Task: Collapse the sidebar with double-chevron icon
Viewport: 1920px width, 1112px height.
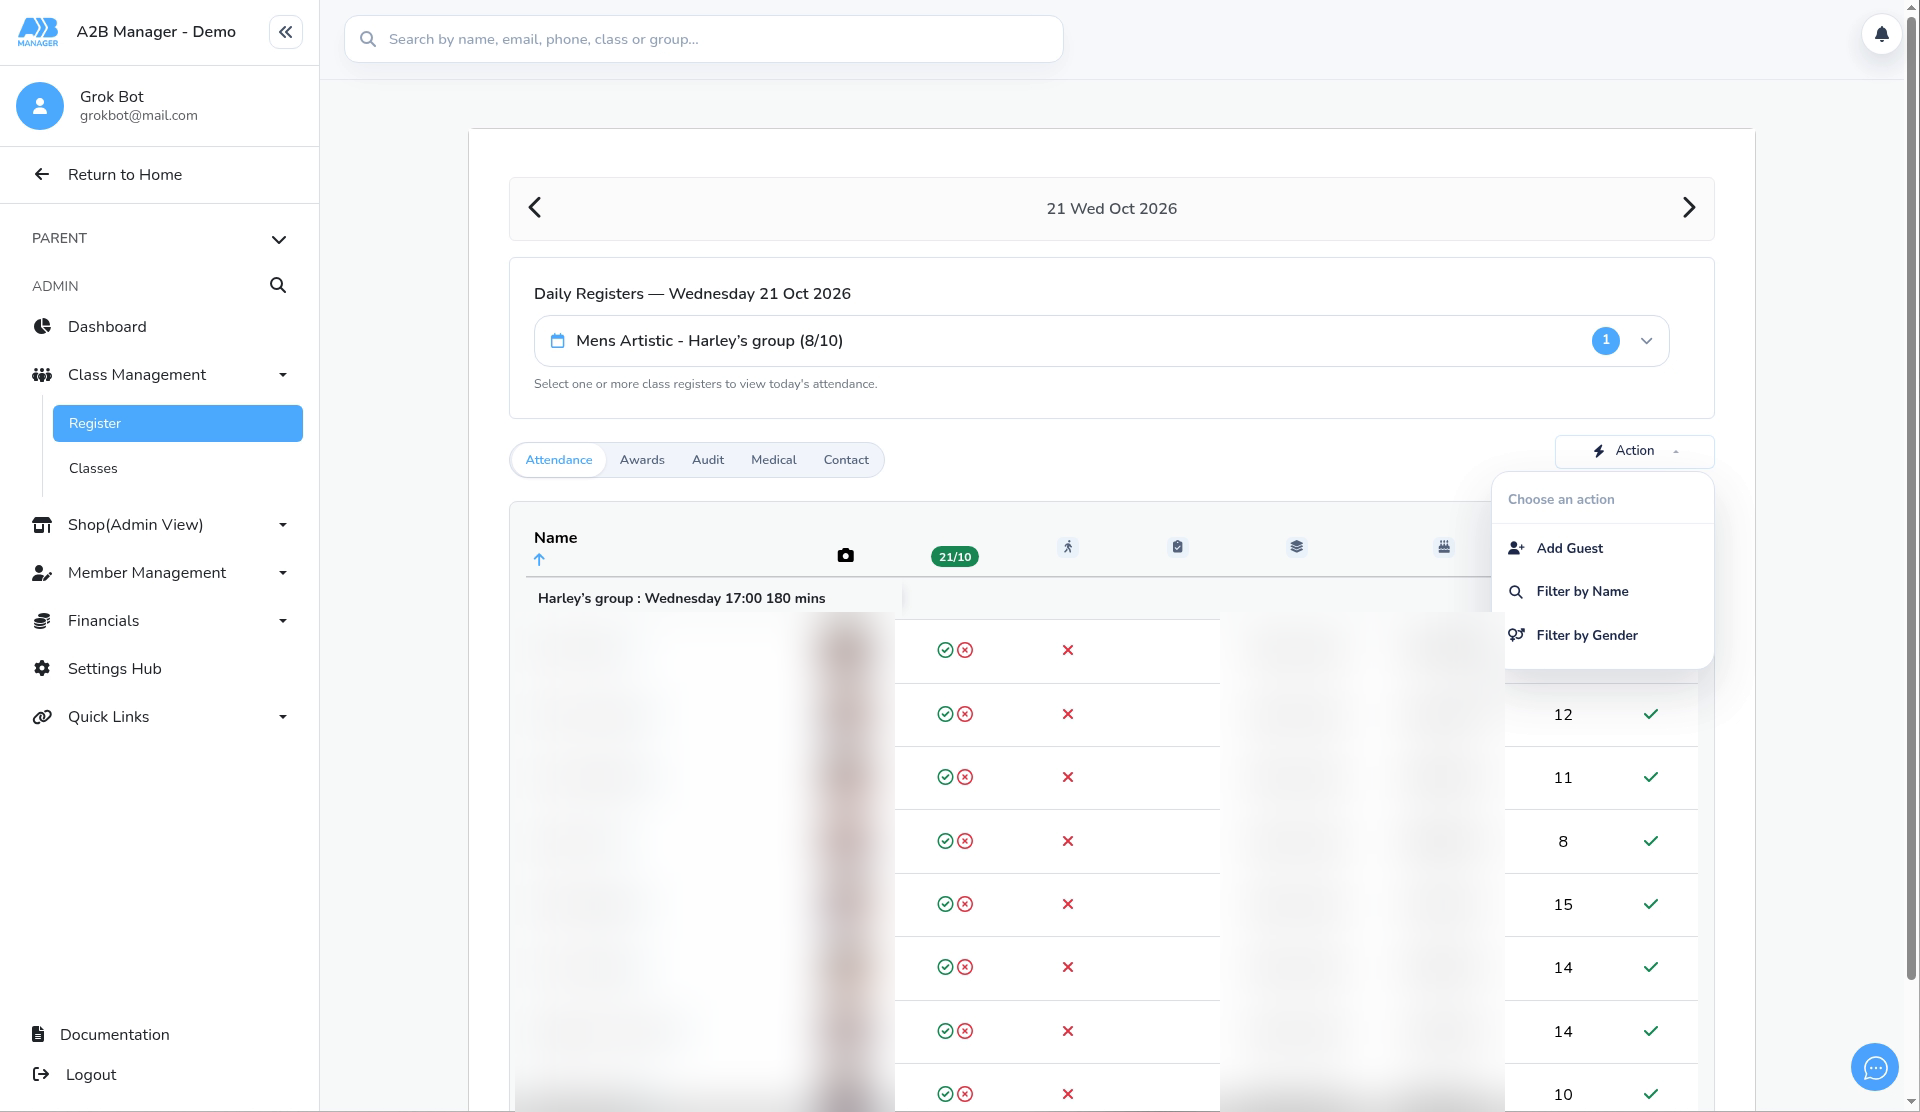Action: pyautogui.click(x=286, y=32)
